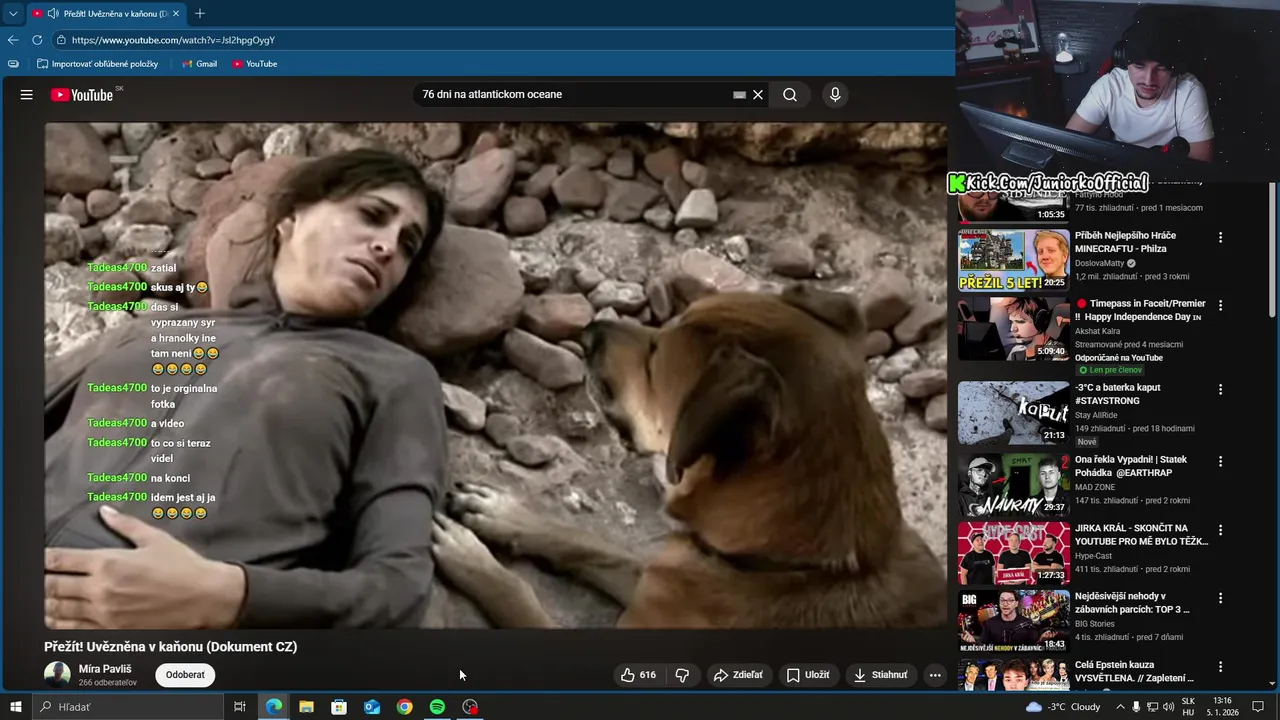Viewport: 1280px width, 720px height.
Task: Click the Míra Pavliš channel avatar
Action: click(57, 675)
